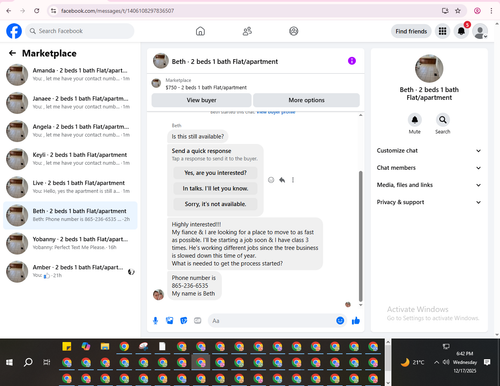Open conversation info purple icon for Beth
Image resolution: width=500 pixels, height=386 pixels.
click(352, 61)
